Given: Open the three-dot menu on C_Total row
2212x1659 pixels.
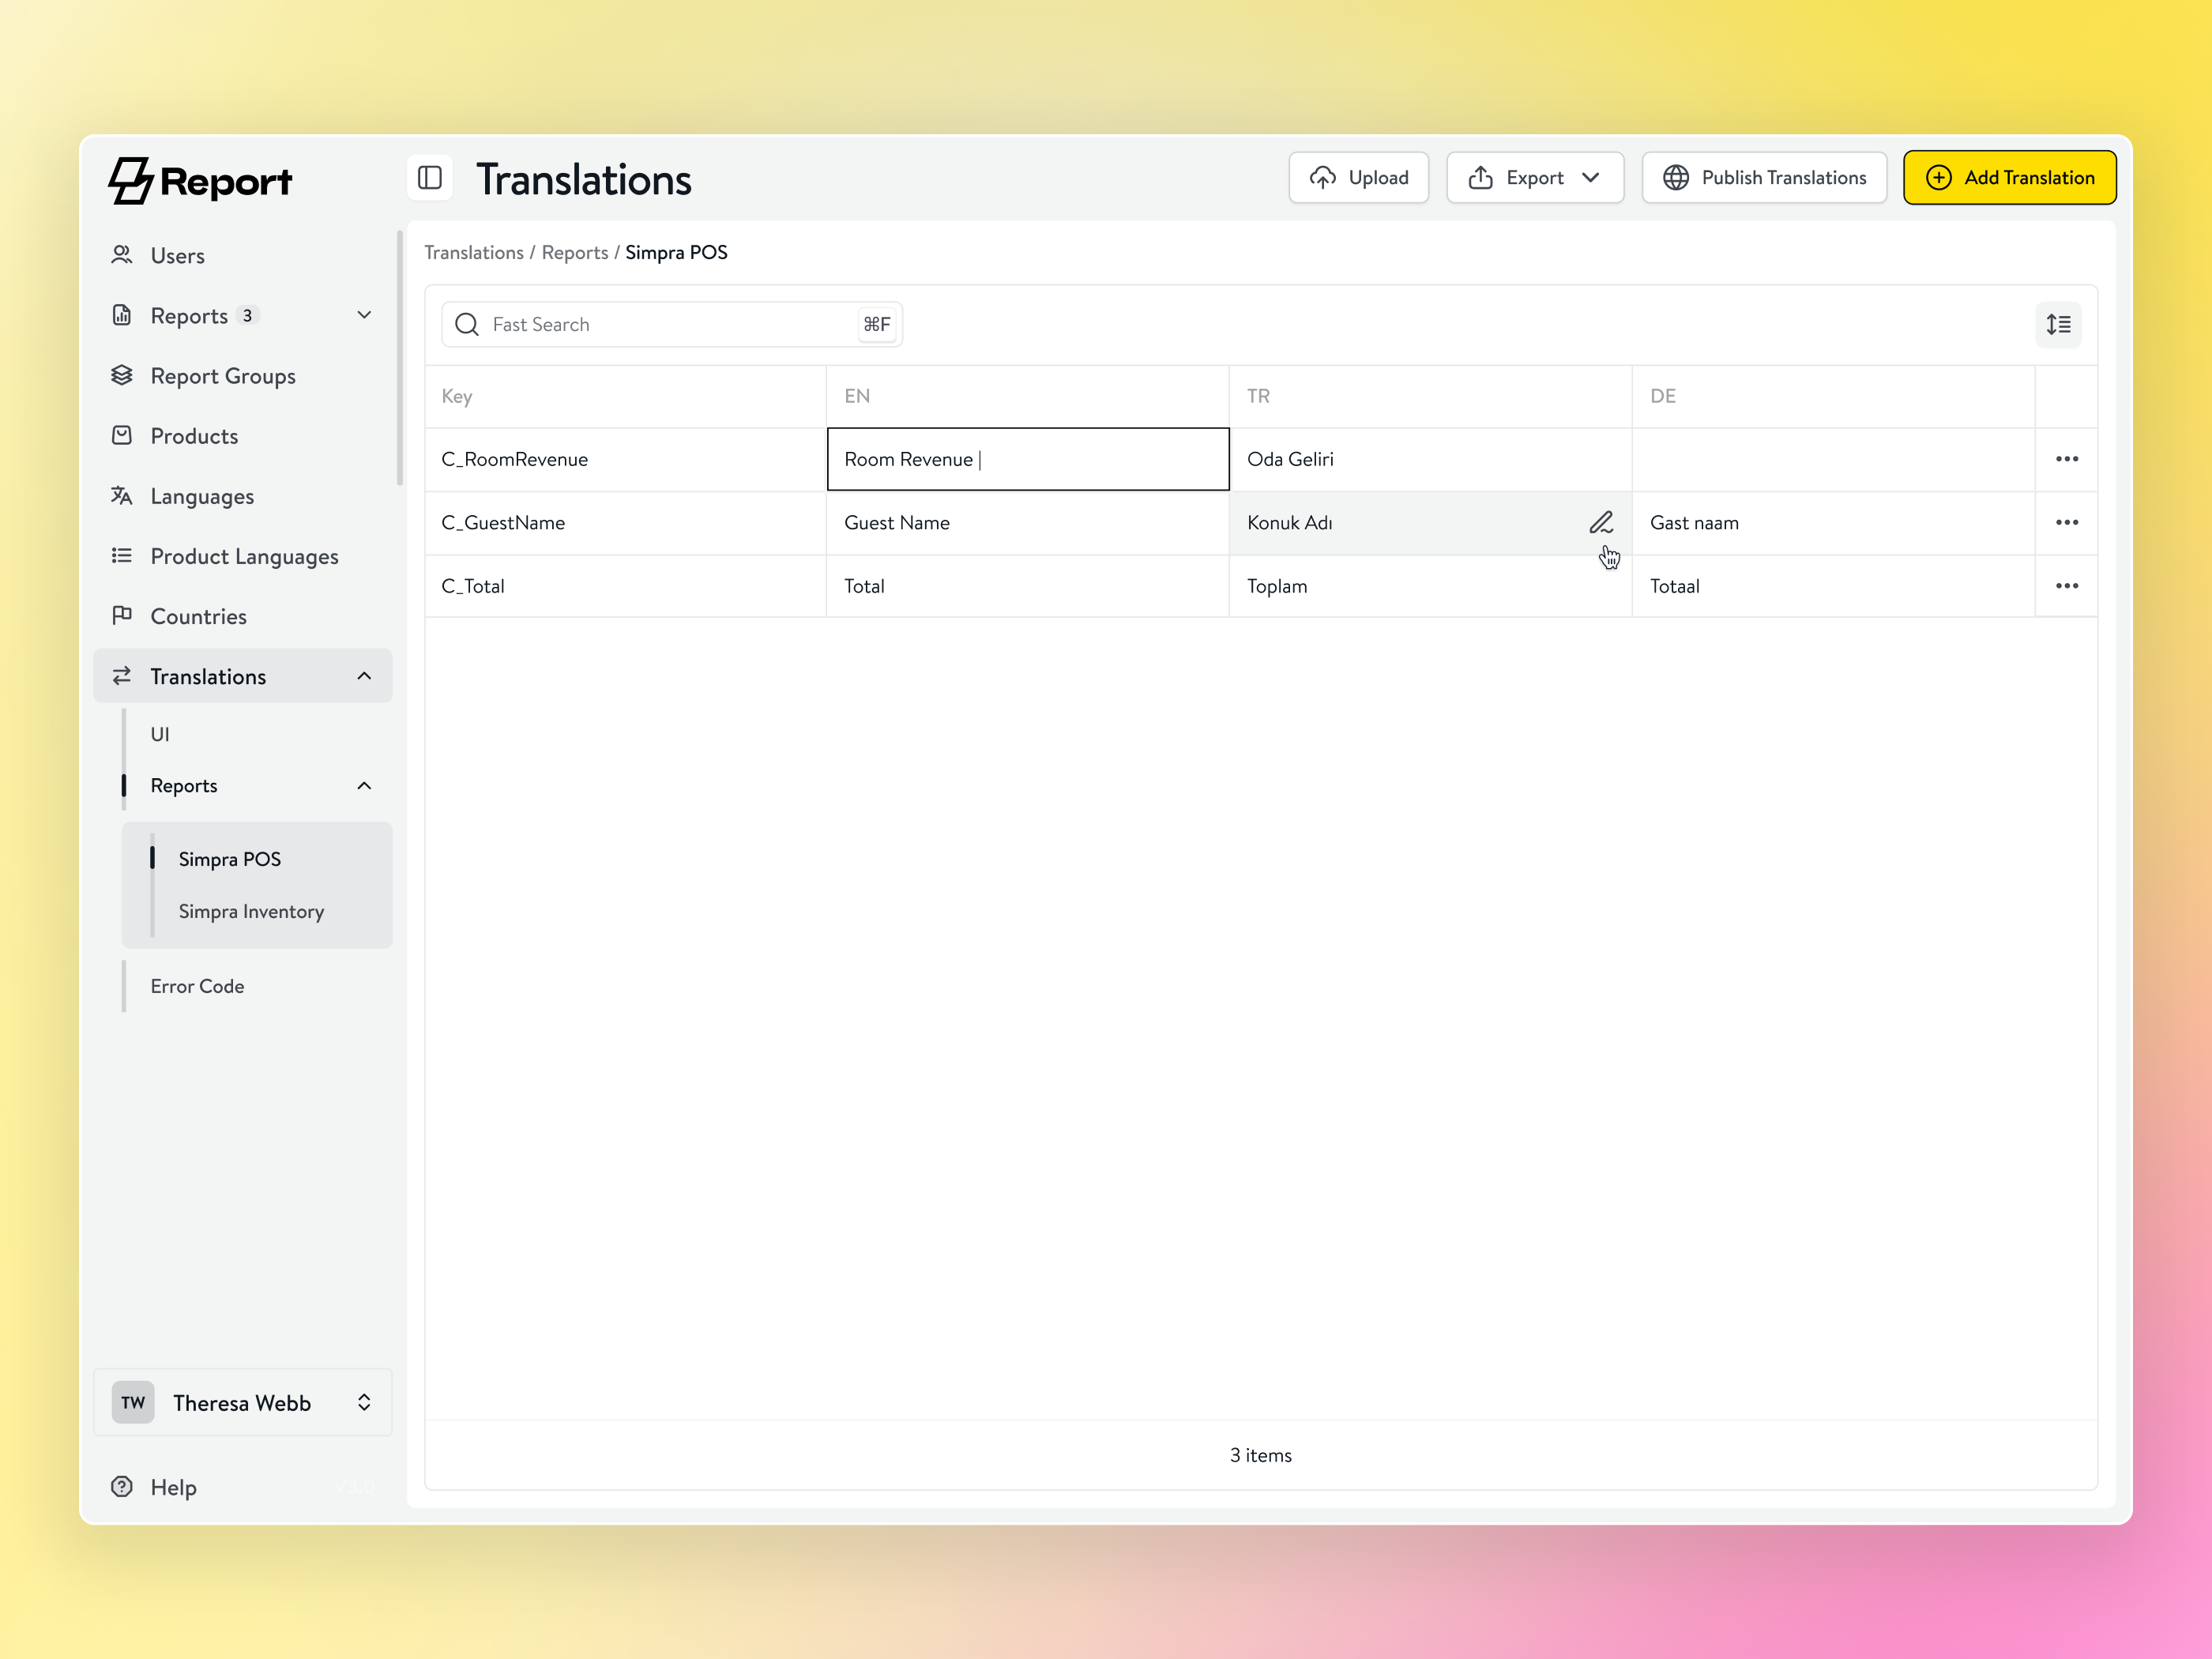Looking at the screenshot, I should click(2068, 586).
